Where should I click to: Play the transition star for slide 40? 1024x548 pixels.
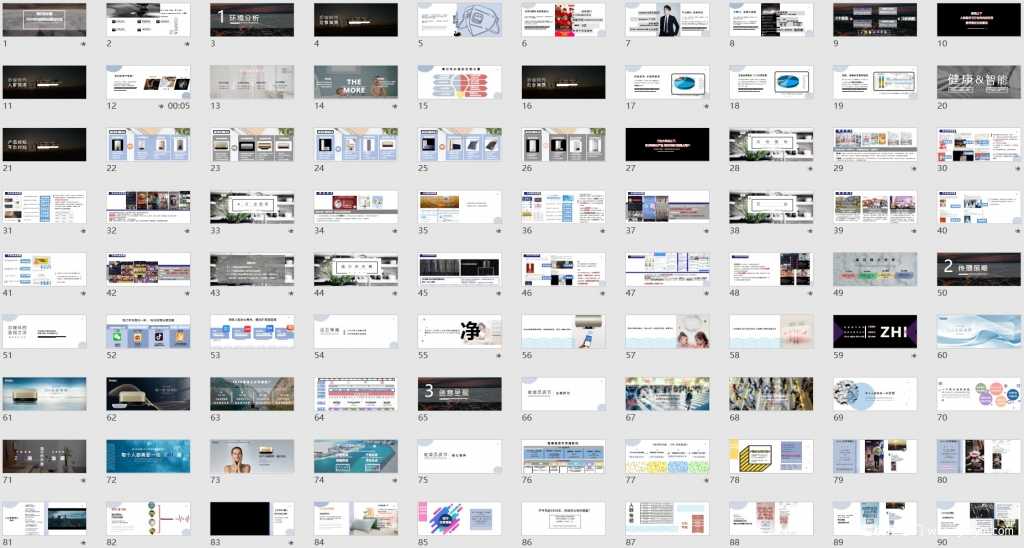point(1017,231)
